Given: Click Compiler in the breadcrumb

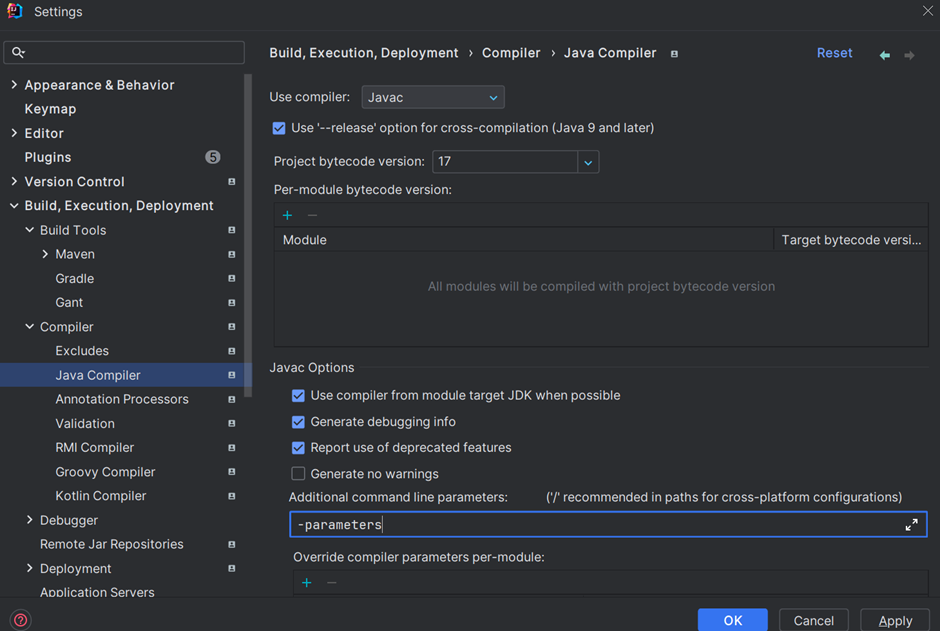Looking at the screenshot, I should pyautogui.click(x=511, y=53).
